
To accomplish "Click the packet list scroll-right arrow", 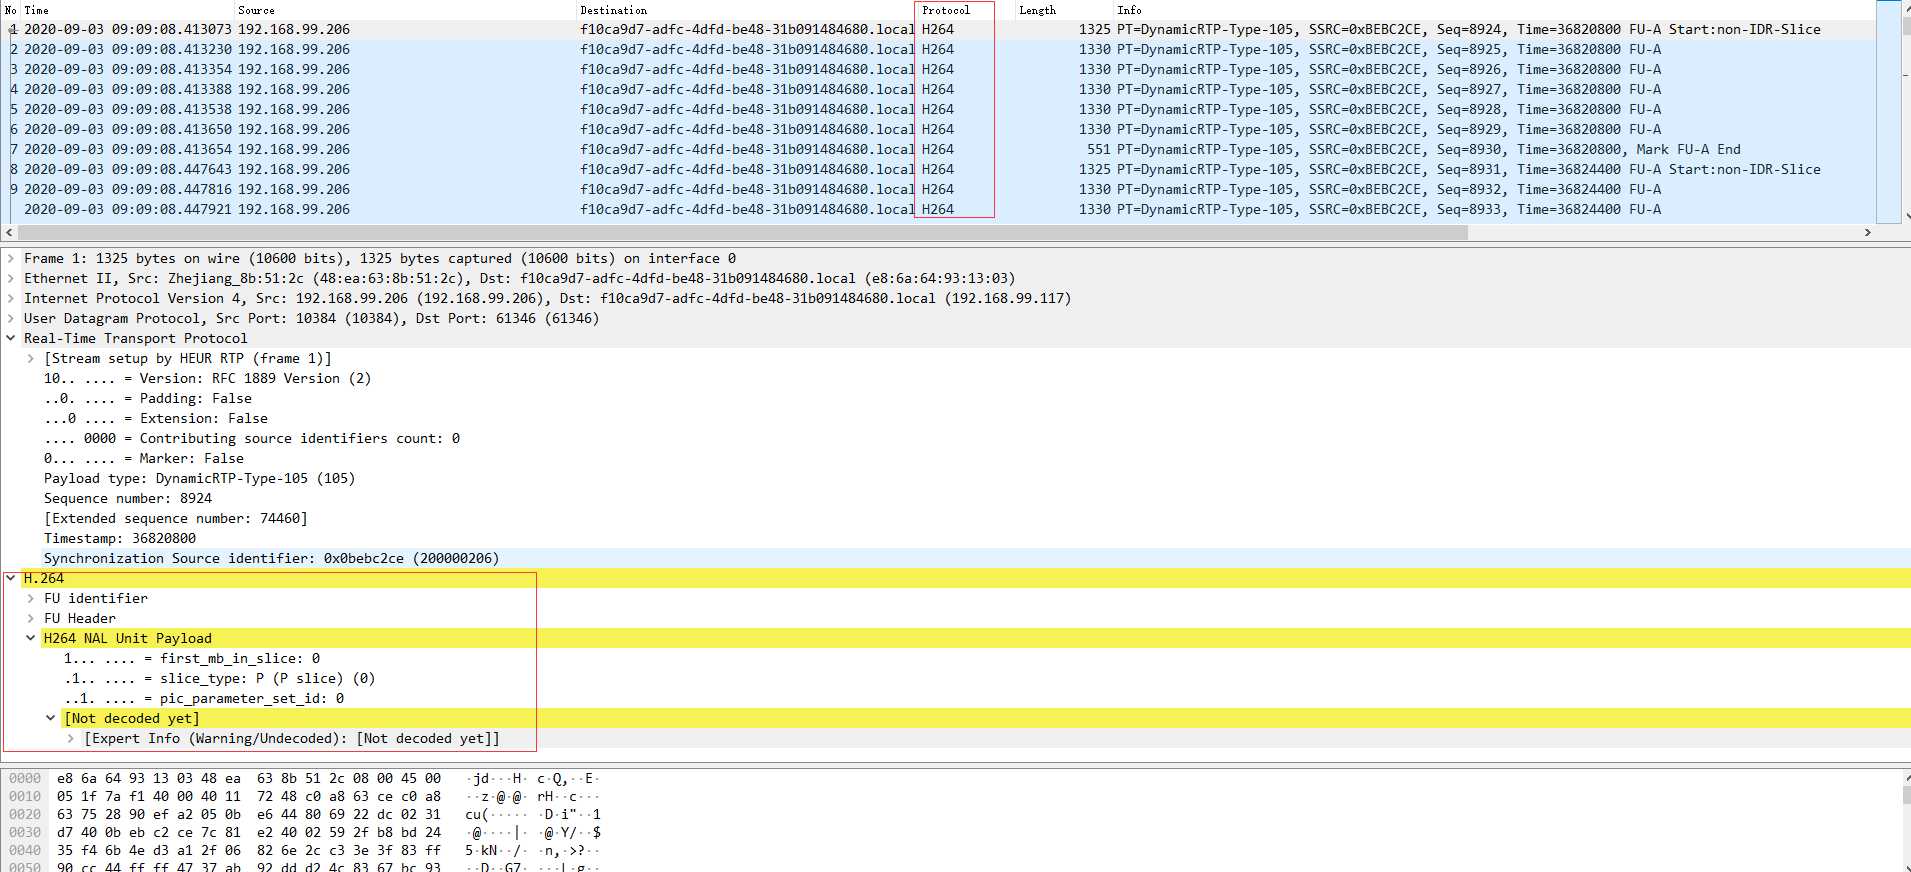I will pyautogui.click(x=1867, y=232).
